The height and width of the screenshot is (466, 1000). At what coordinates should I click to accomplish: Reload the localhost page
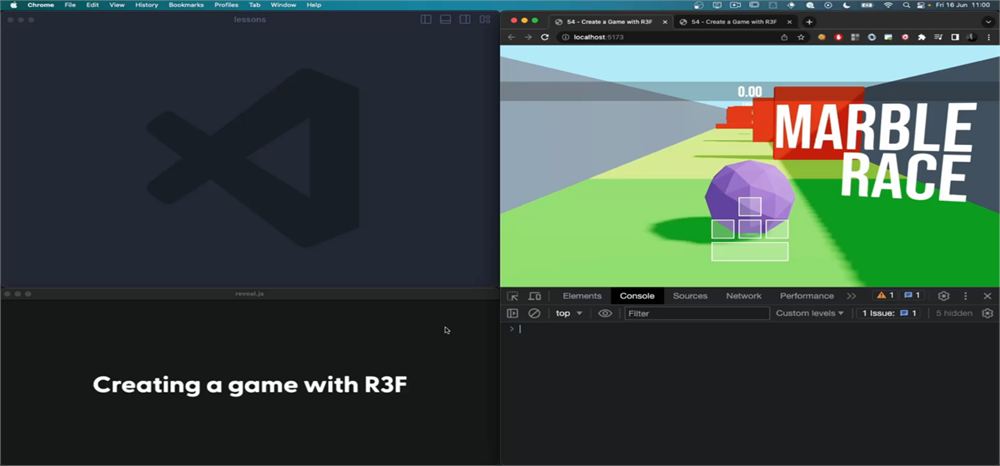click(545, 37)
